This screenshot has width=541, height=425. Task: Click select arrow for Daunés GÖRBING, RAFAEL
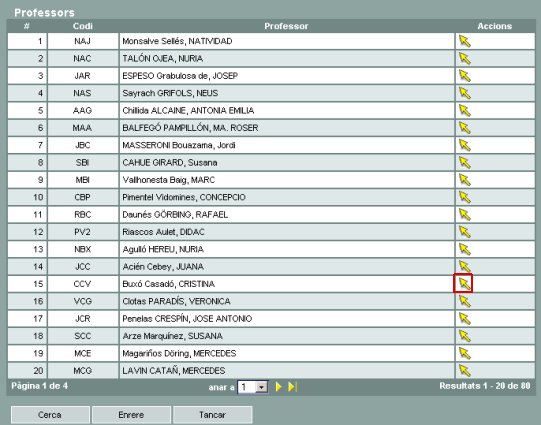[x=464, y=215]
